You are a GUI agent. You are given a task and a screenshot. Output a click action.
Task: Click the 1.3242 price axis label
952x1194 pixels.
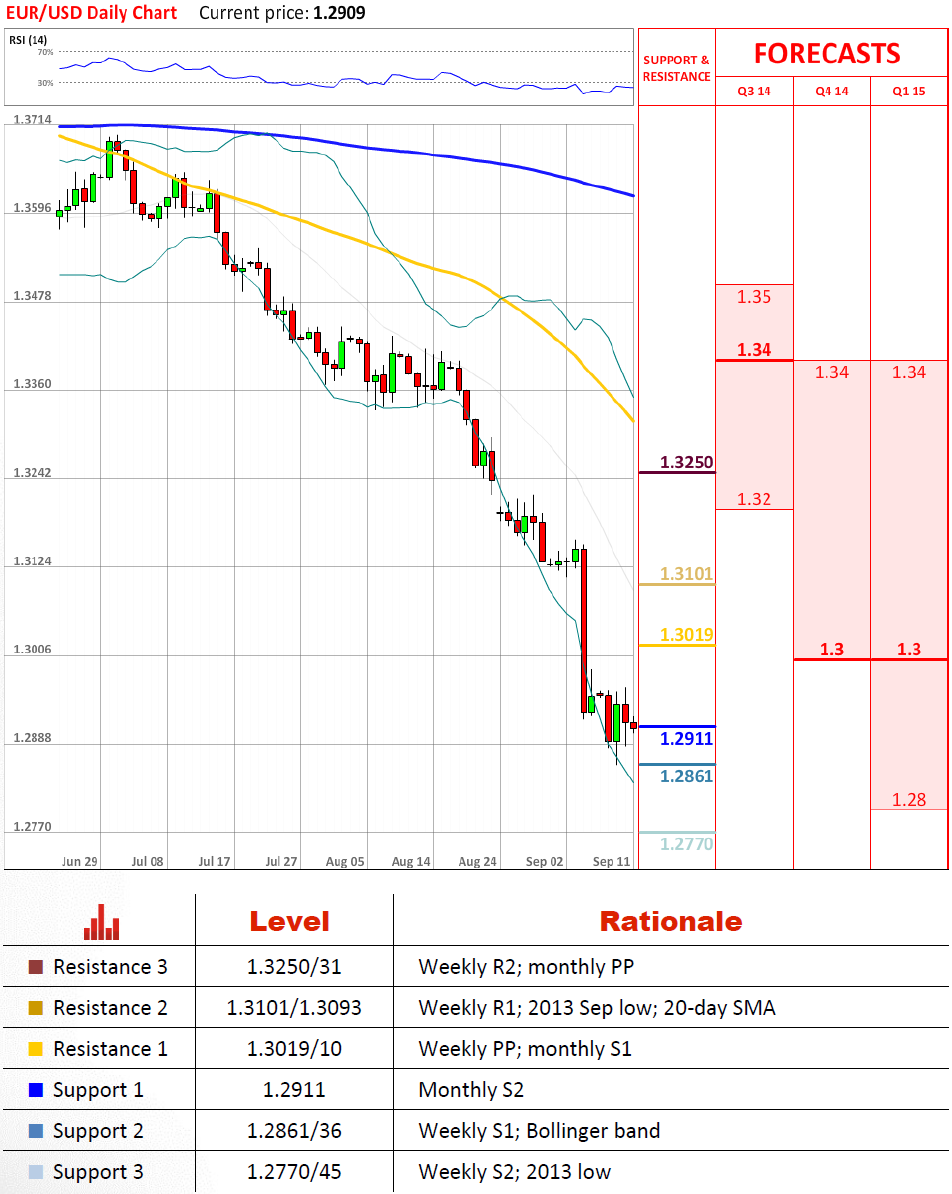33,473
